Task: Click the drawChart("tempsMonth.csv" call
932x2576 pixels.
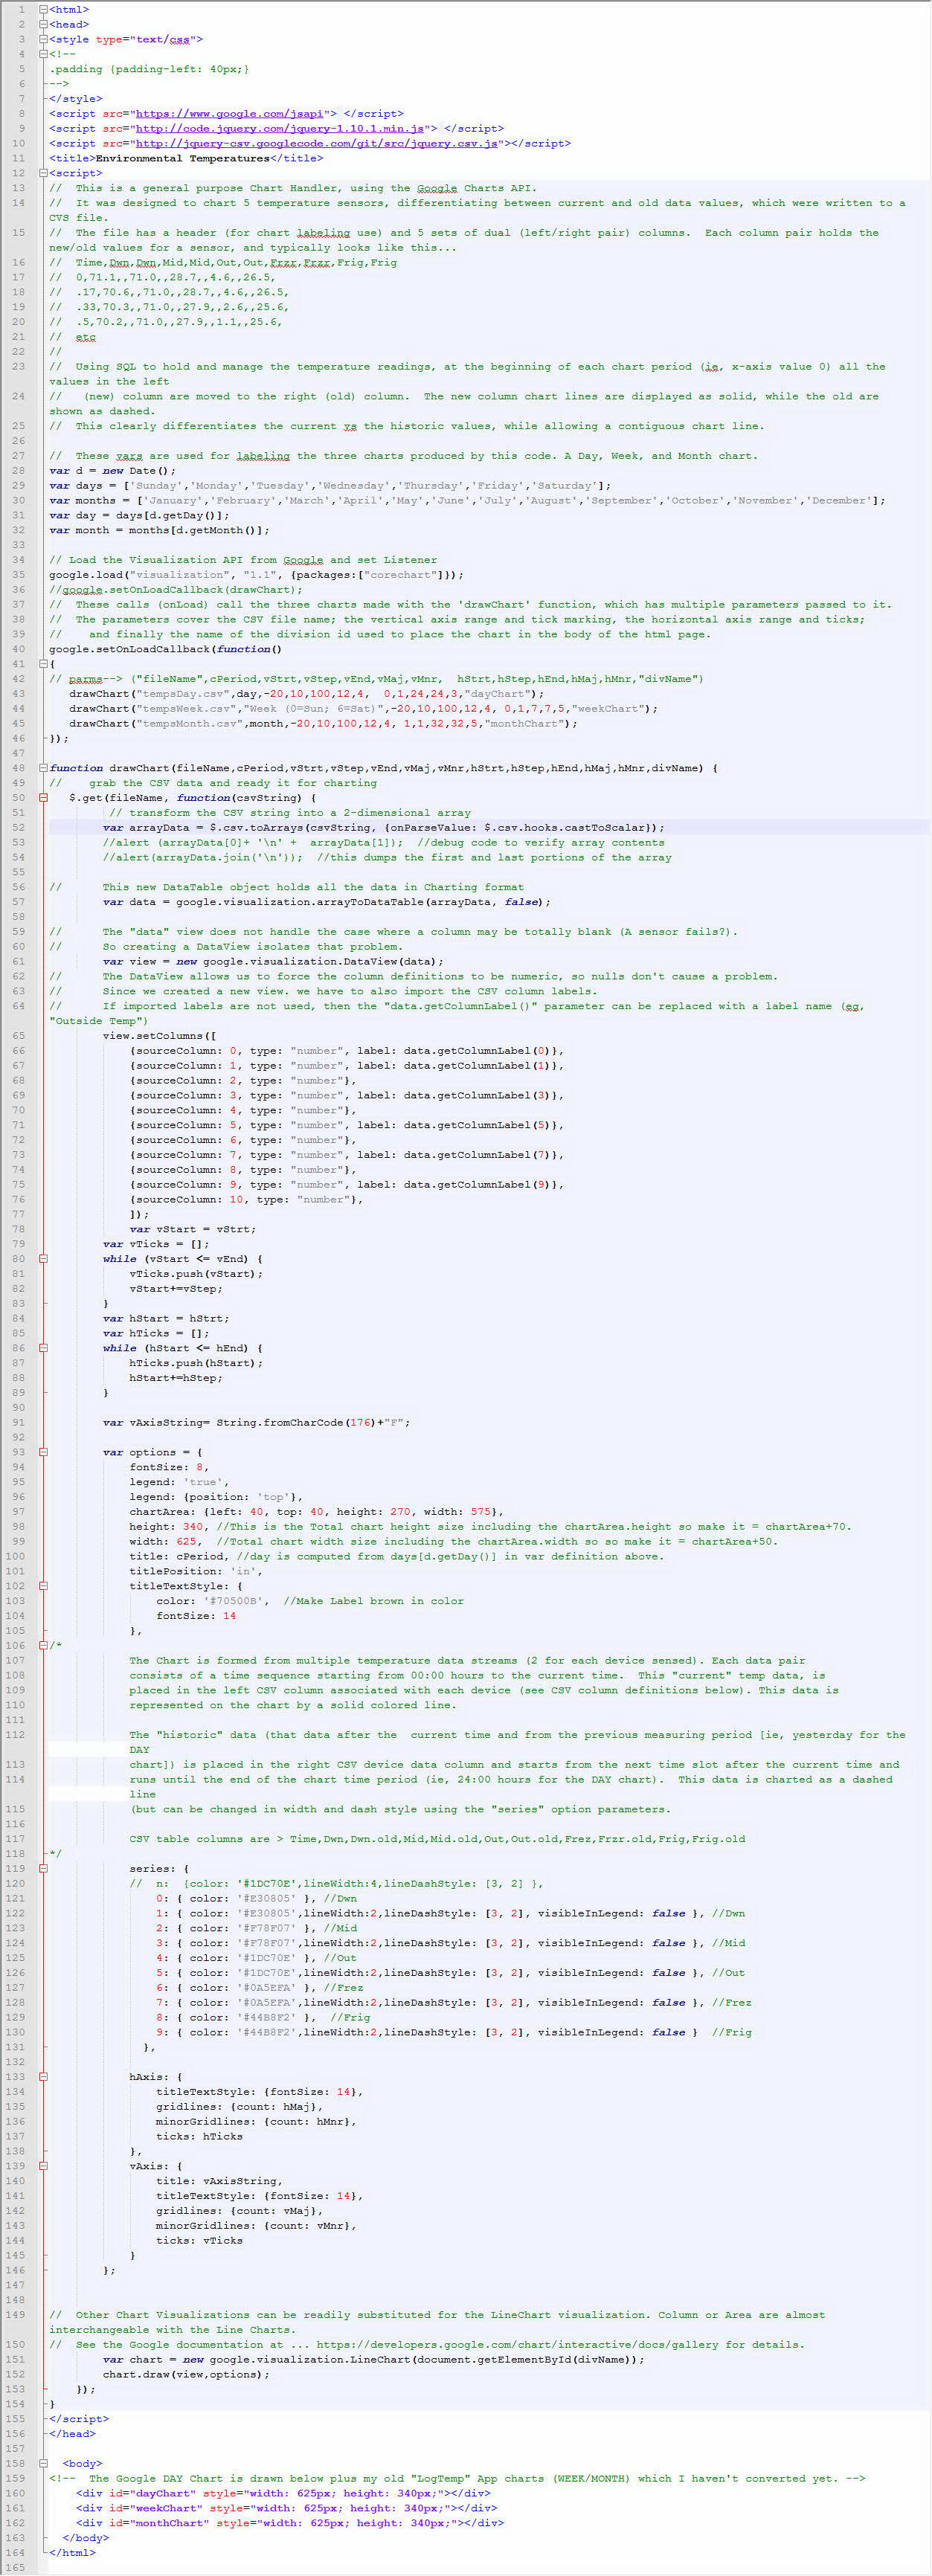Action: (x=323, y=723)
